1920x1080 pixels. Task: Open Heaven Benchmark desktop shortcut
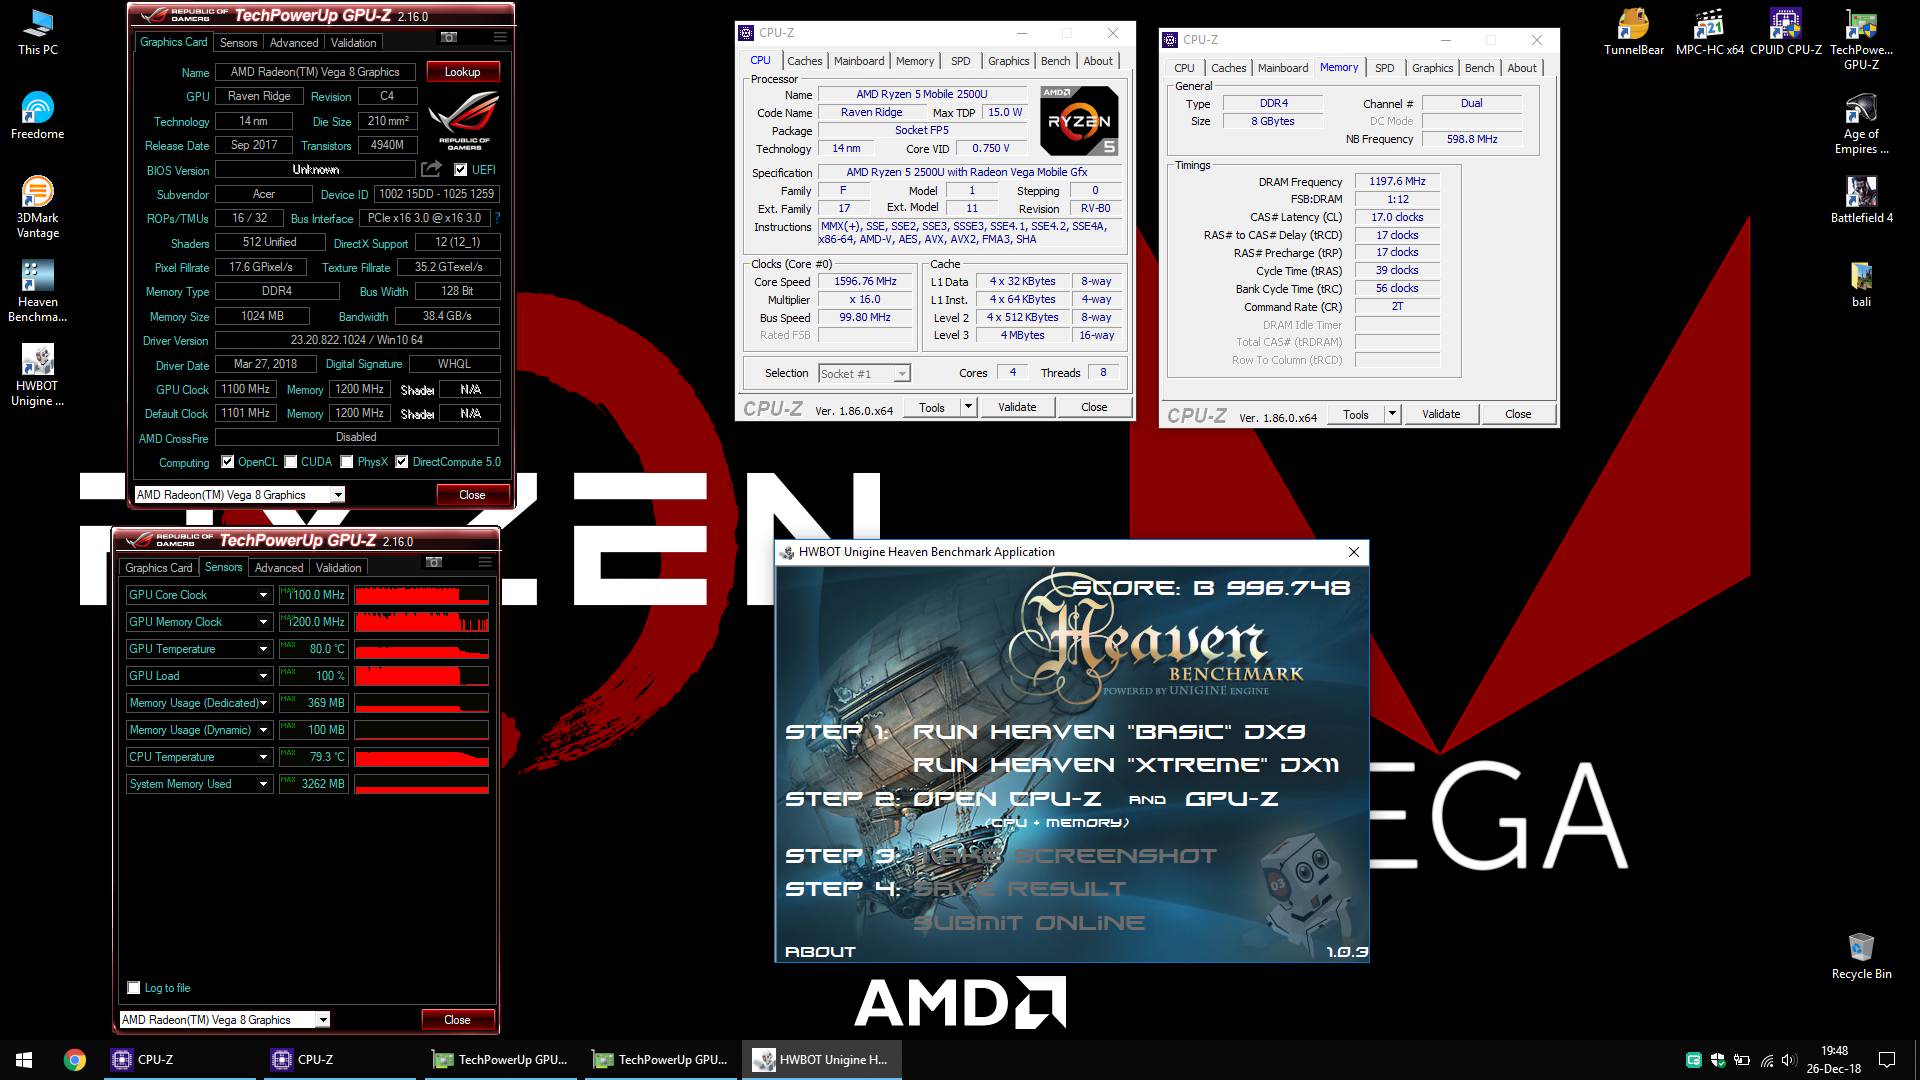pyautogui.click(x=37, y=291)
